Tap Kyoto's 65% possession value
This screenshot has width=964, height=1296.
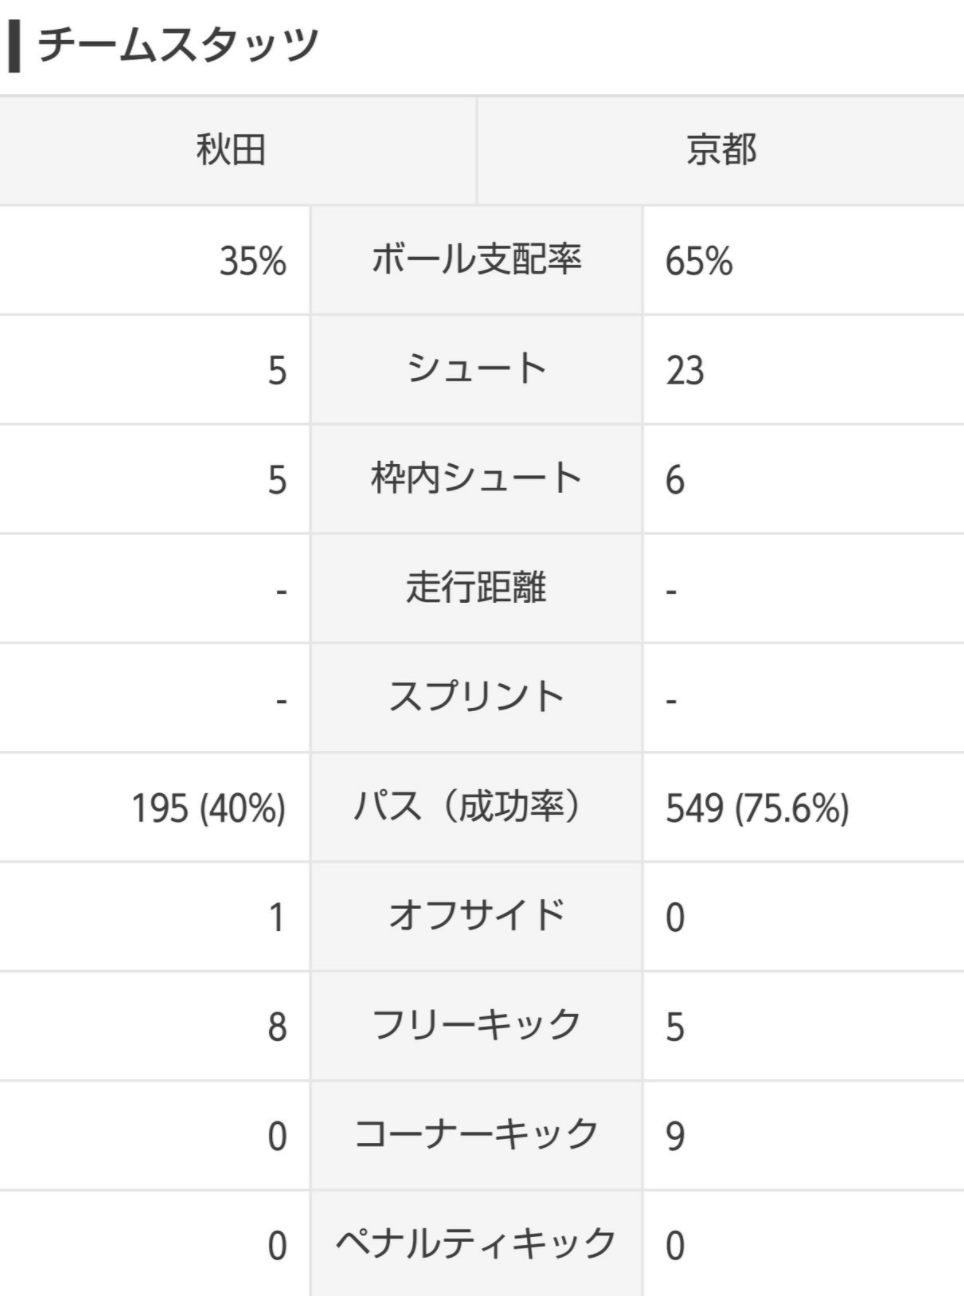tap(699, 261)
